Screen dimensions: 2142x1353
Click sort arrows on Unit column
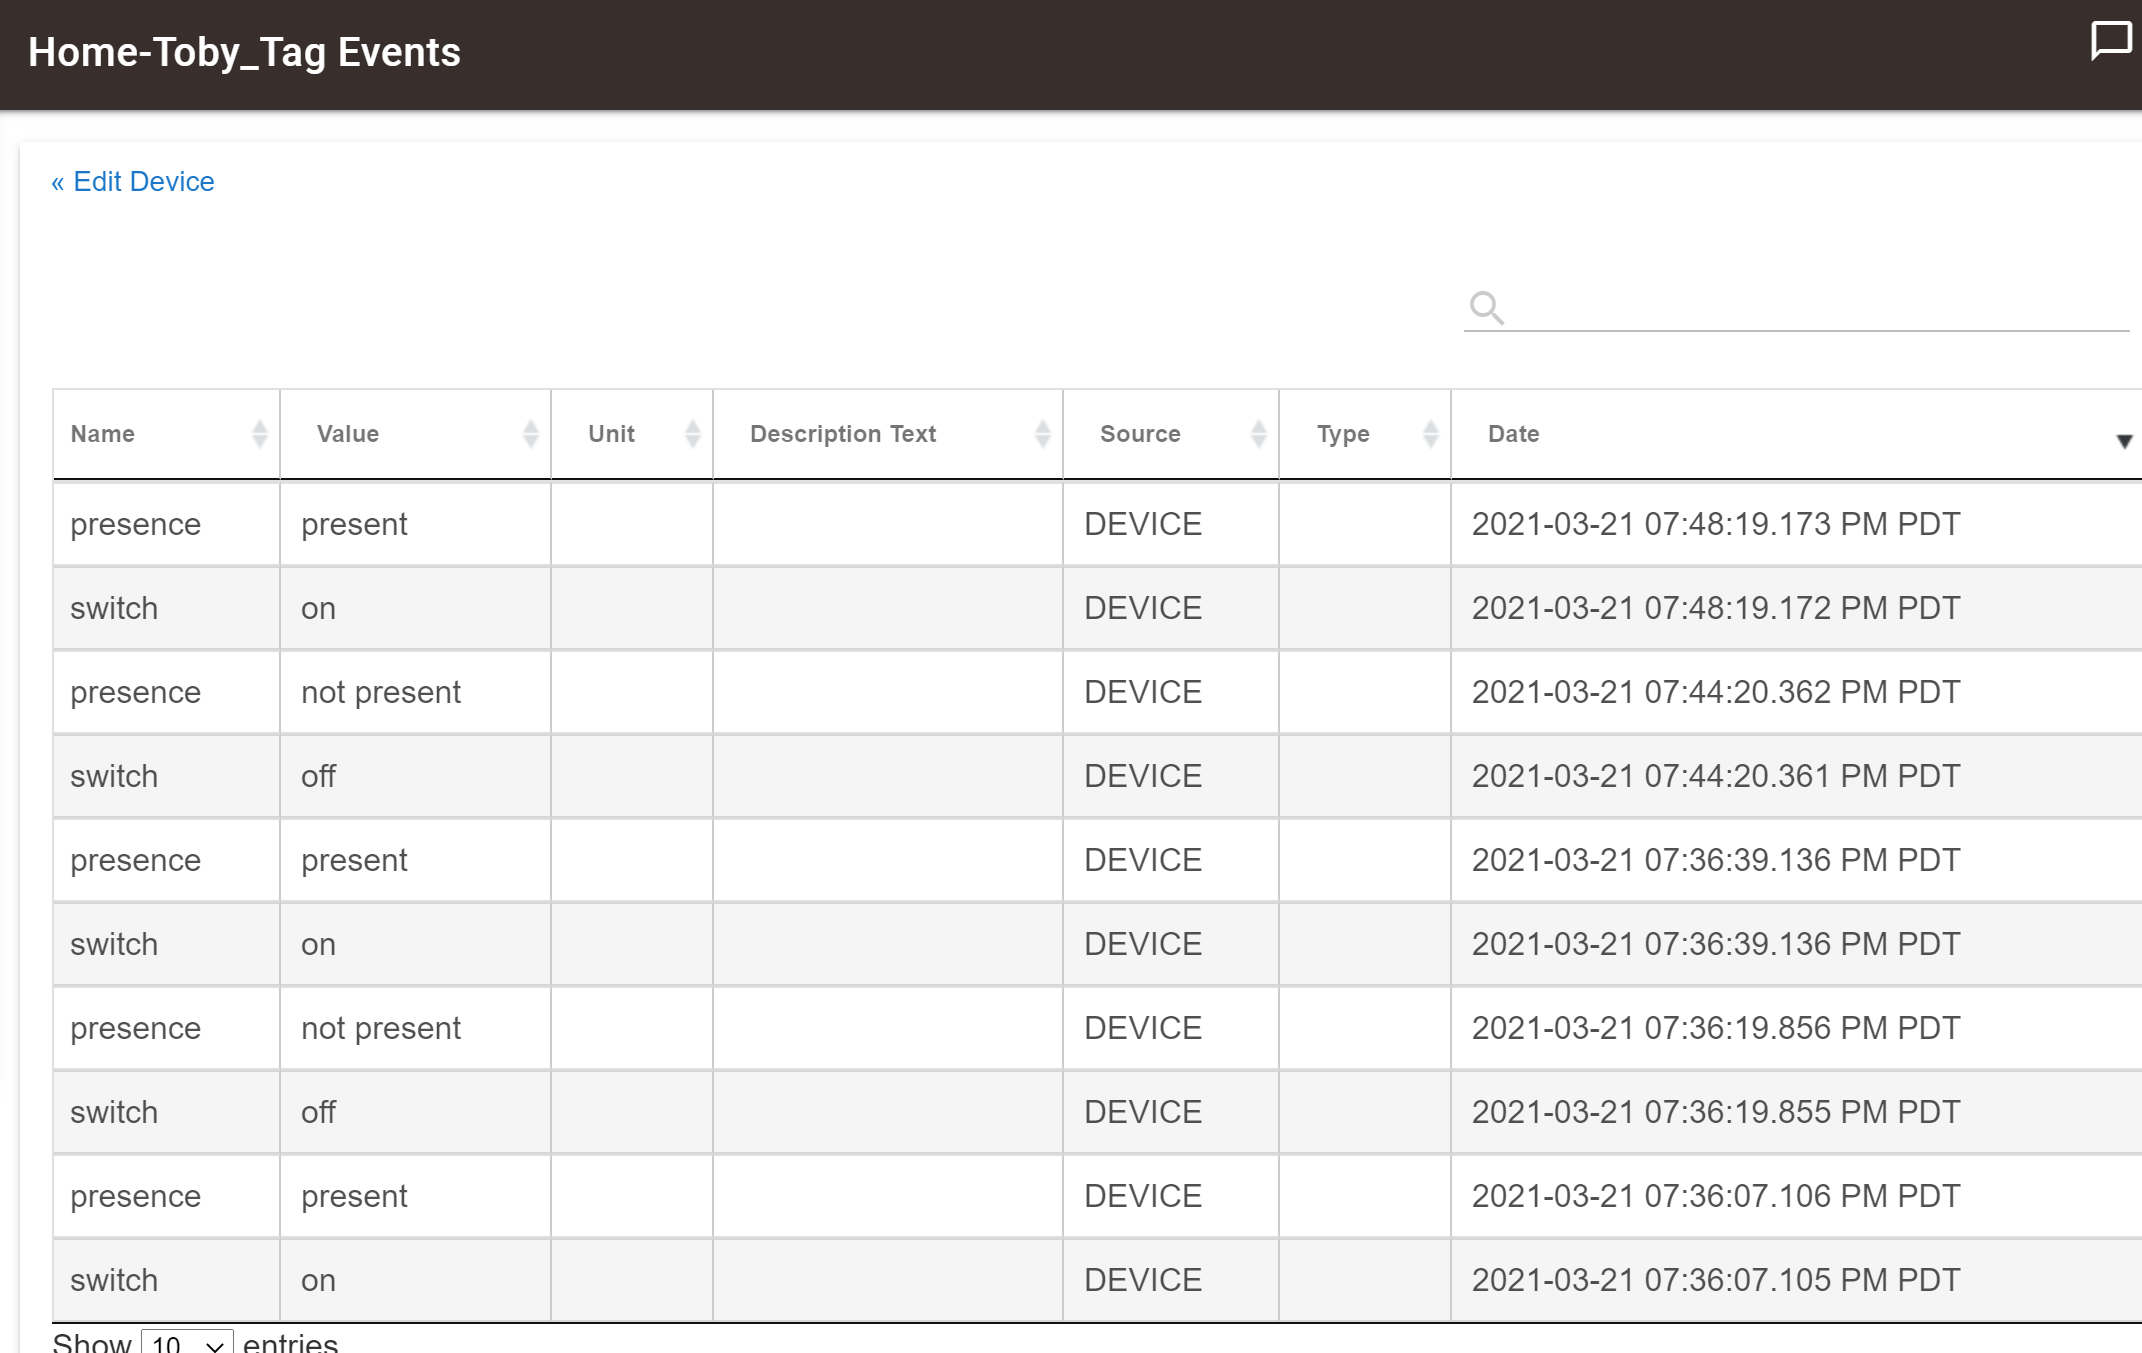[x=692, y=434]
